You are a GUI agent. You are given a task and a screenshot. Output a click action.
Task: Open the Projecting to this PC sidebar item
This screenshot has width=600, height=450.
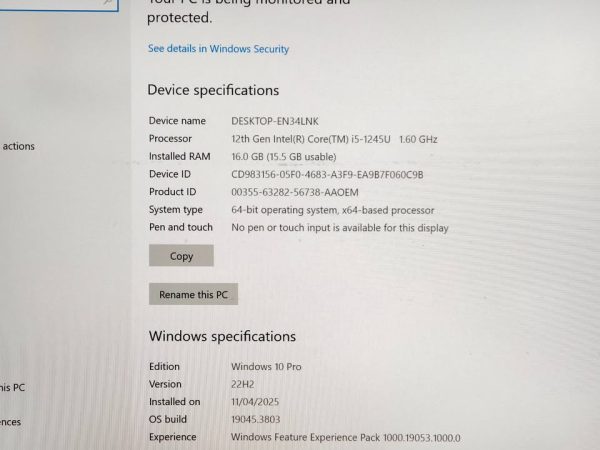[x=12, y=388]
